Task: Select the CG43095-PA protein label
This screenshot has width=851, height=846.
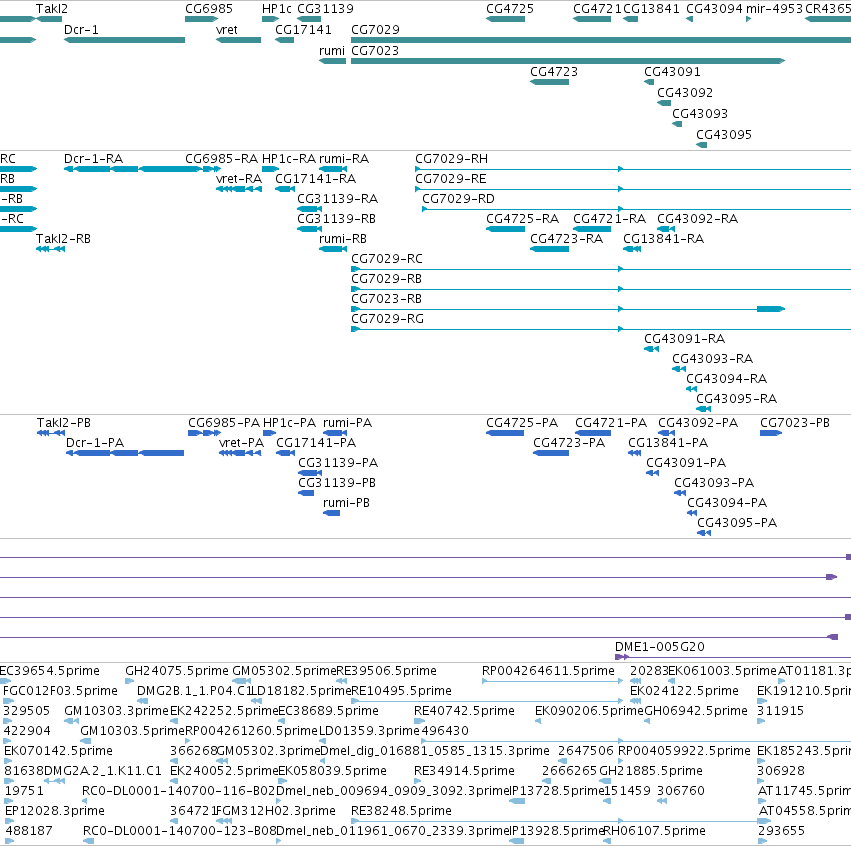Action: [737, 523]
